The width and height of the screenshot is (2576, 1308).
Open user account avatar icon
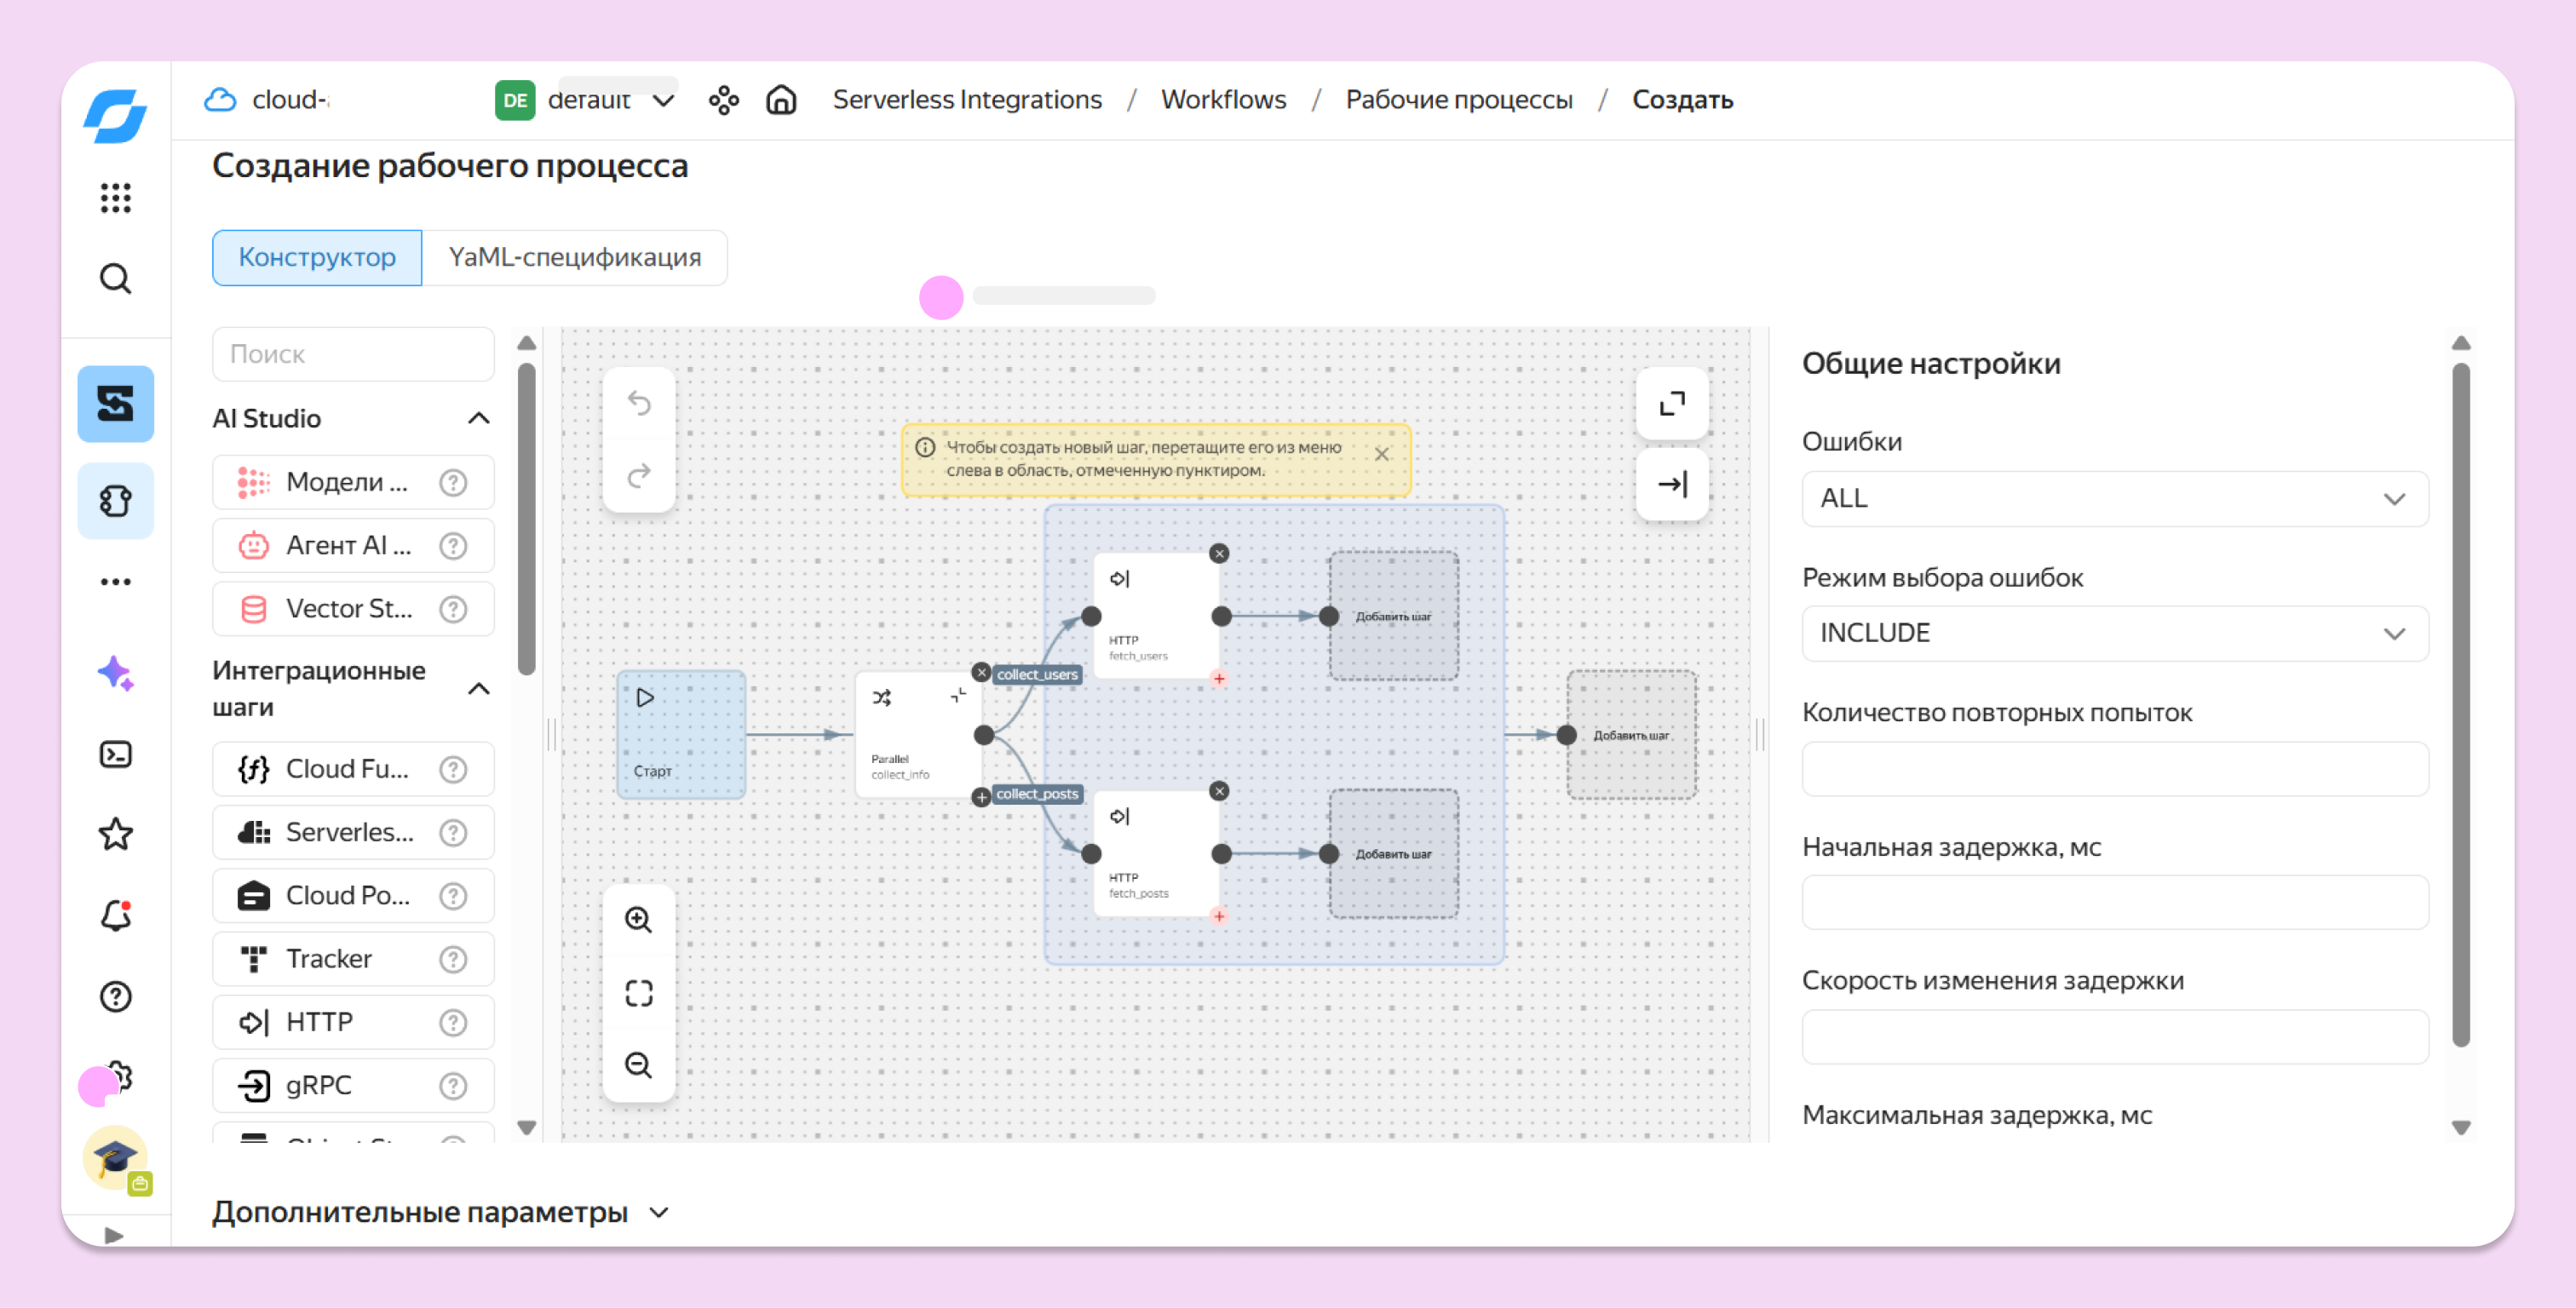coord(115,1158)
